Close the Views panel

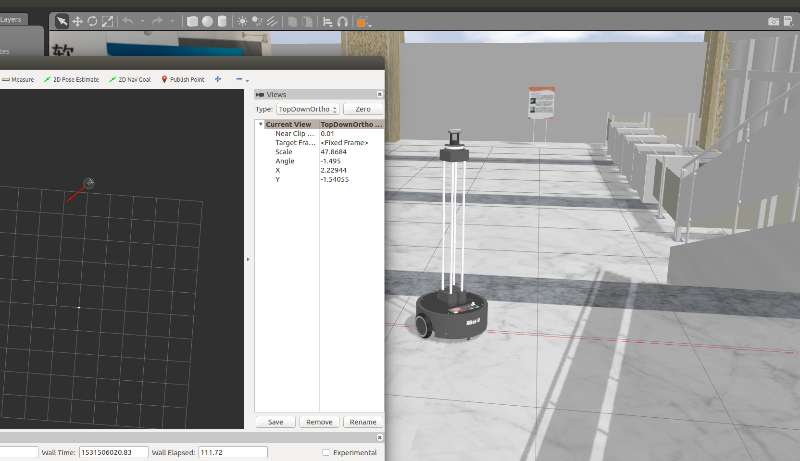coord(380,94)
